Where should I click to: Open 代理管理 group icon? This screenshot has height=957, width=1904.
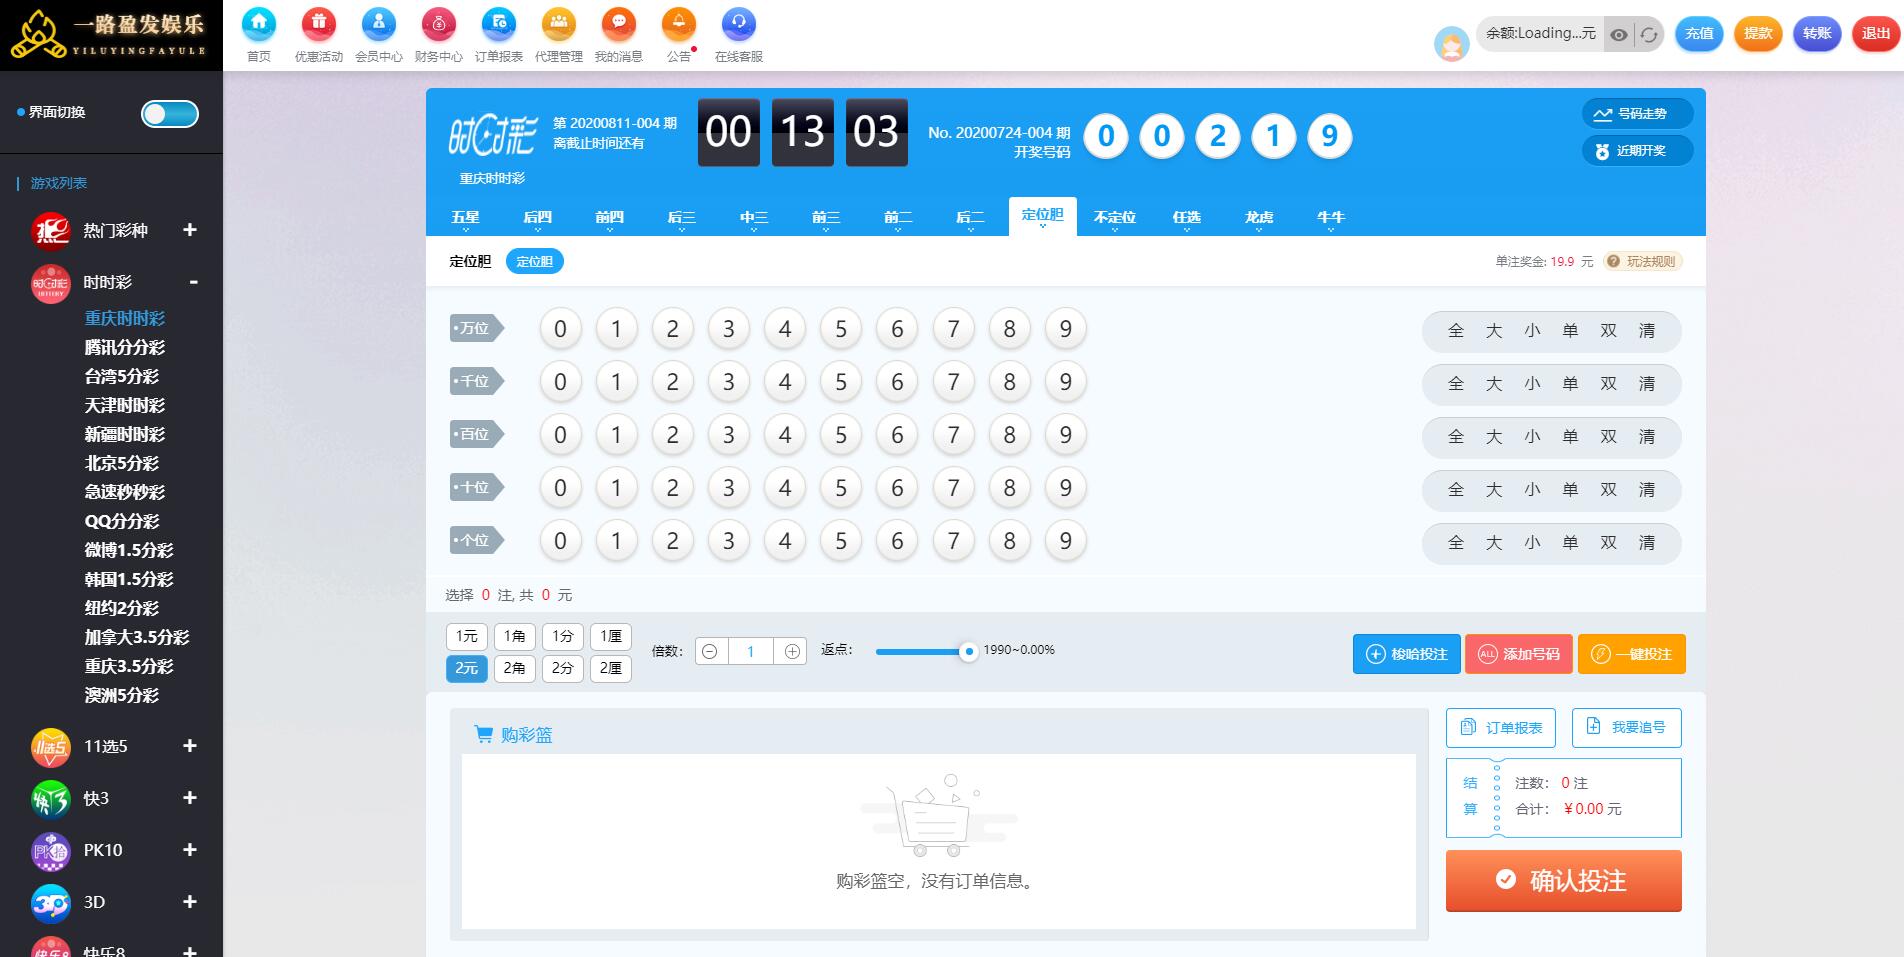pos(559,24)
